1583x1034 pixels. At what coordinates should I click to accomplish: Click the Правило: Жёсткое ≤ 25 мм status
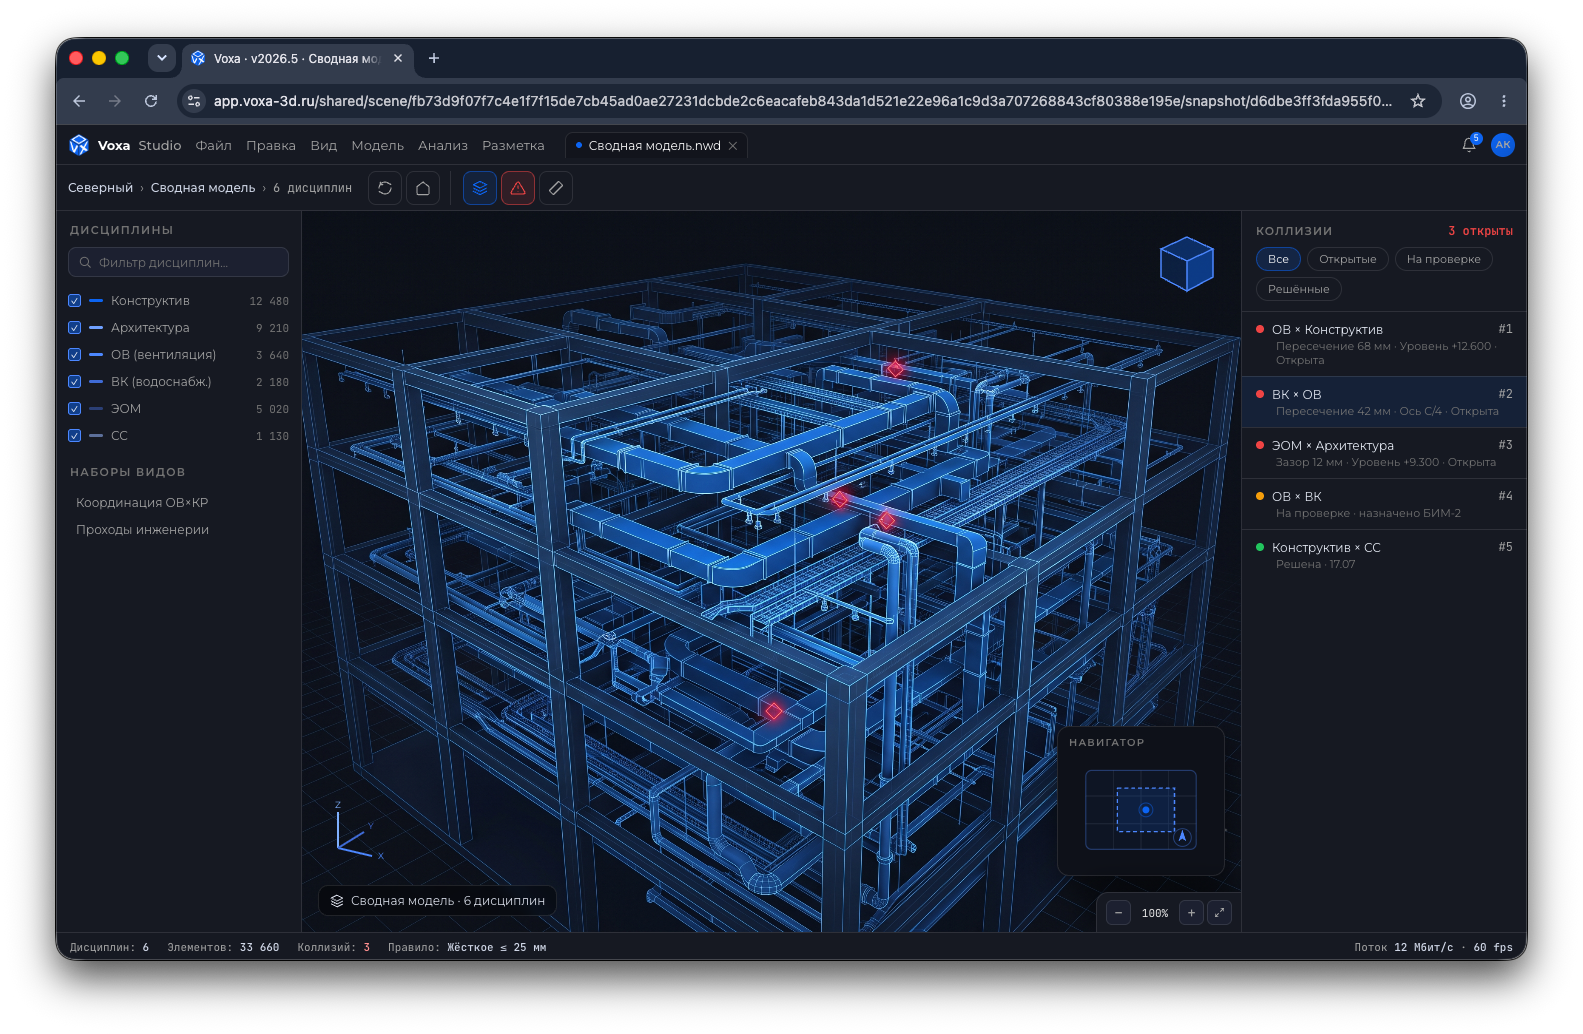466,947
